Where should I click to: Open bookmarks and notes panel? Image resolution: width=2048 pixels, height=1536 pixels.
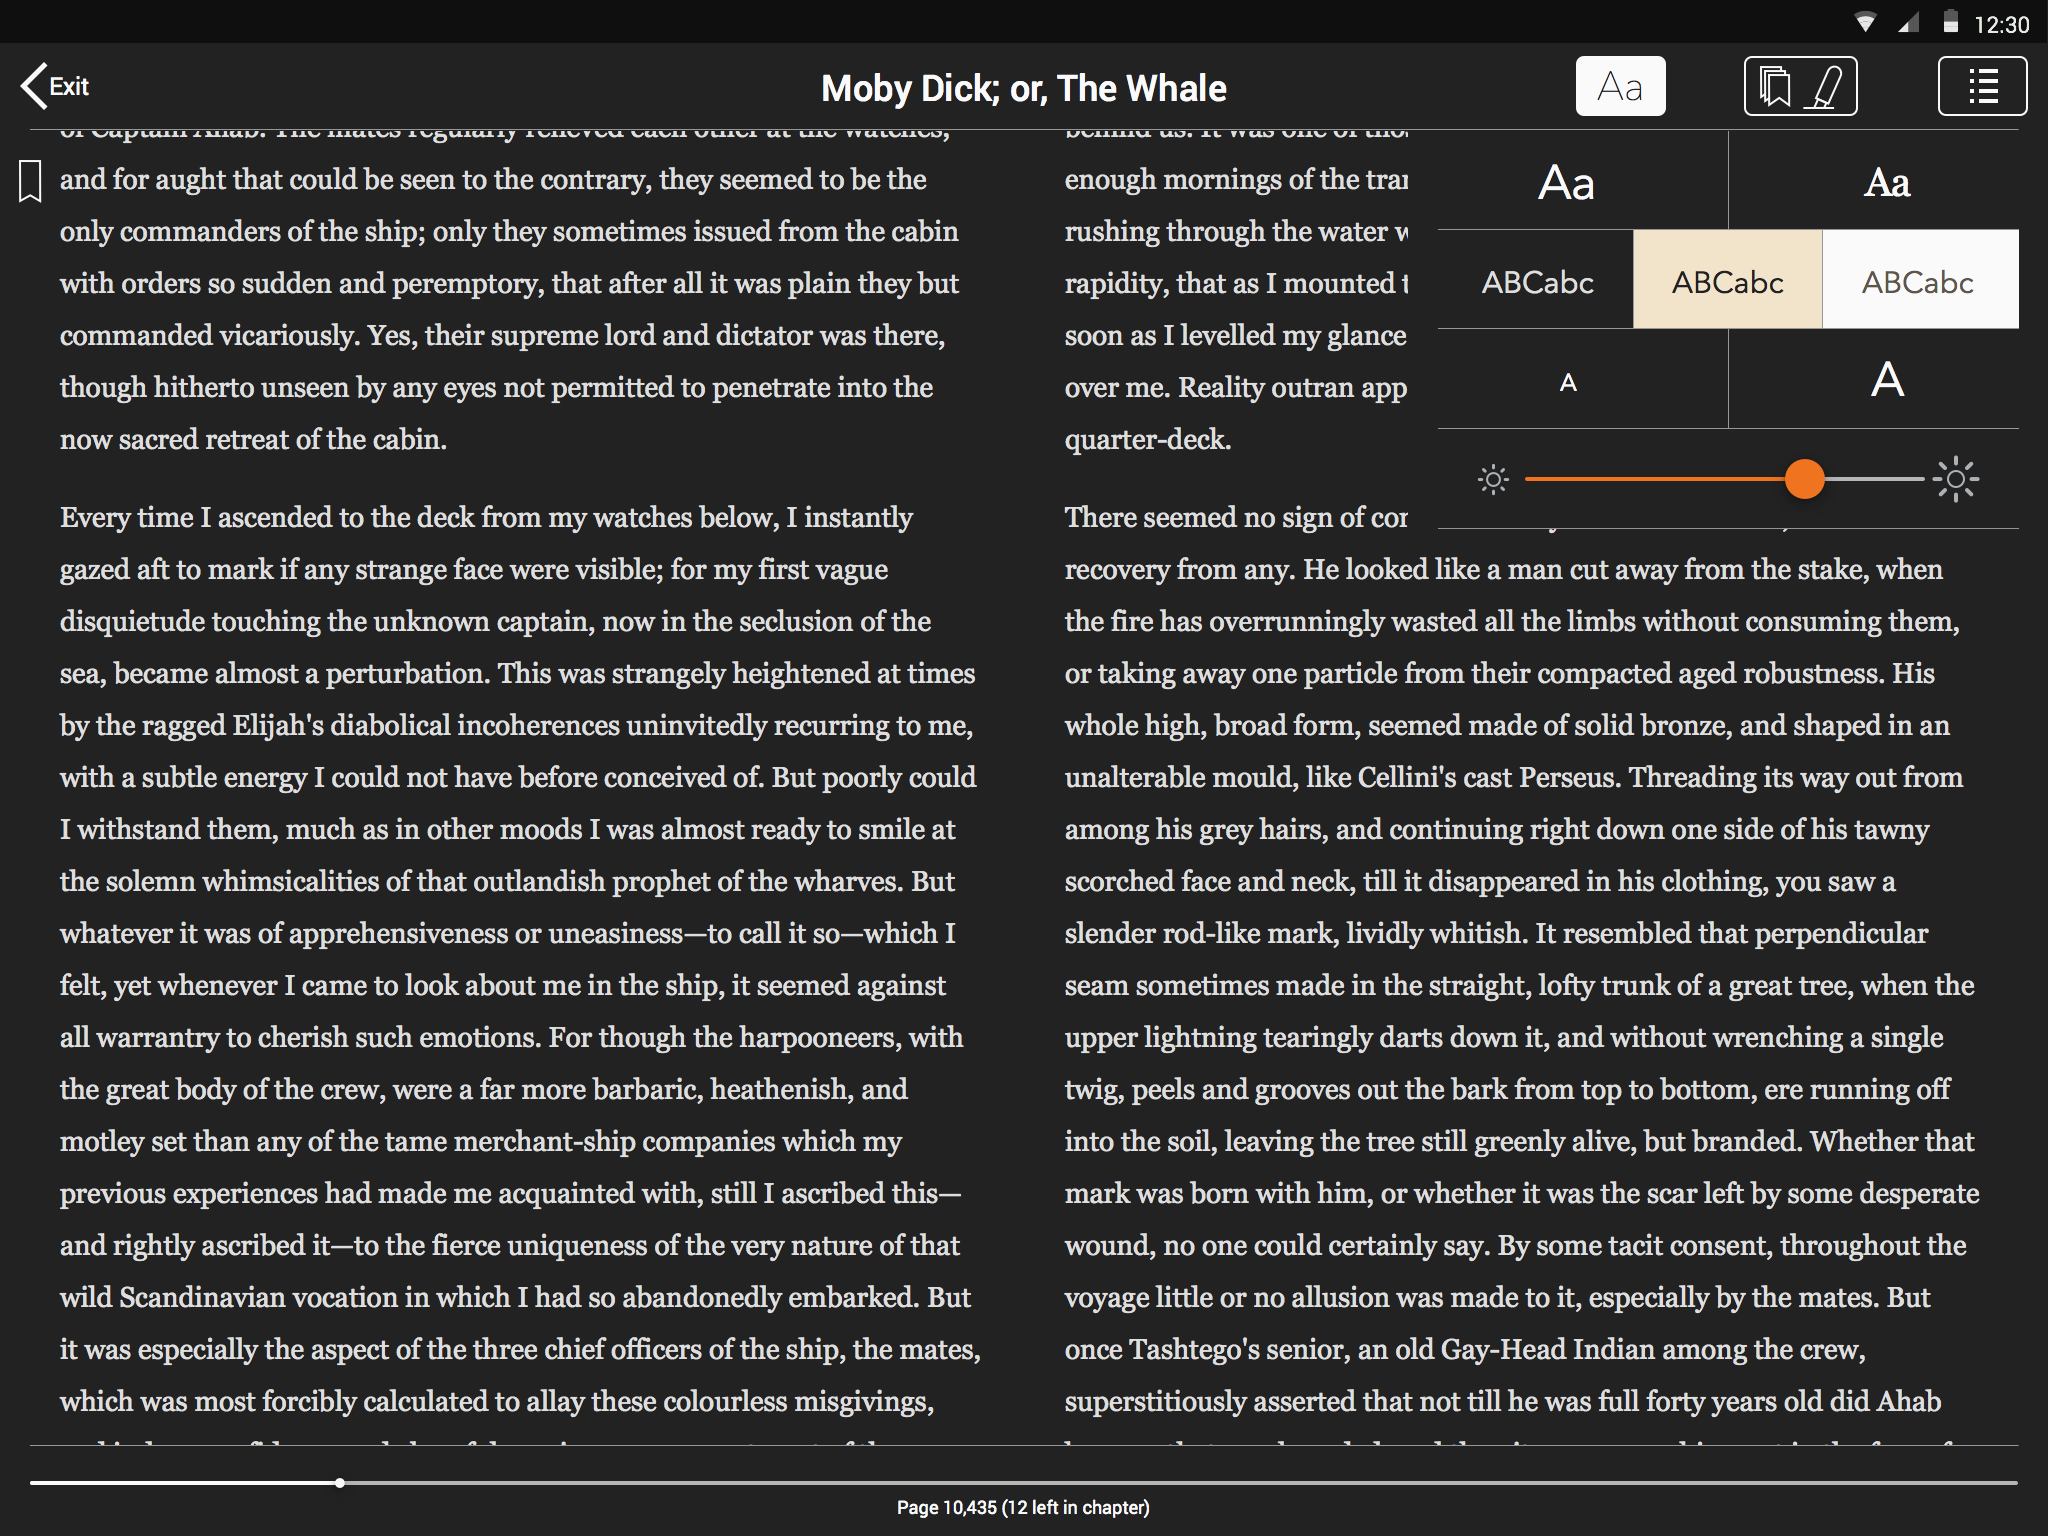tap(1800, 86)
